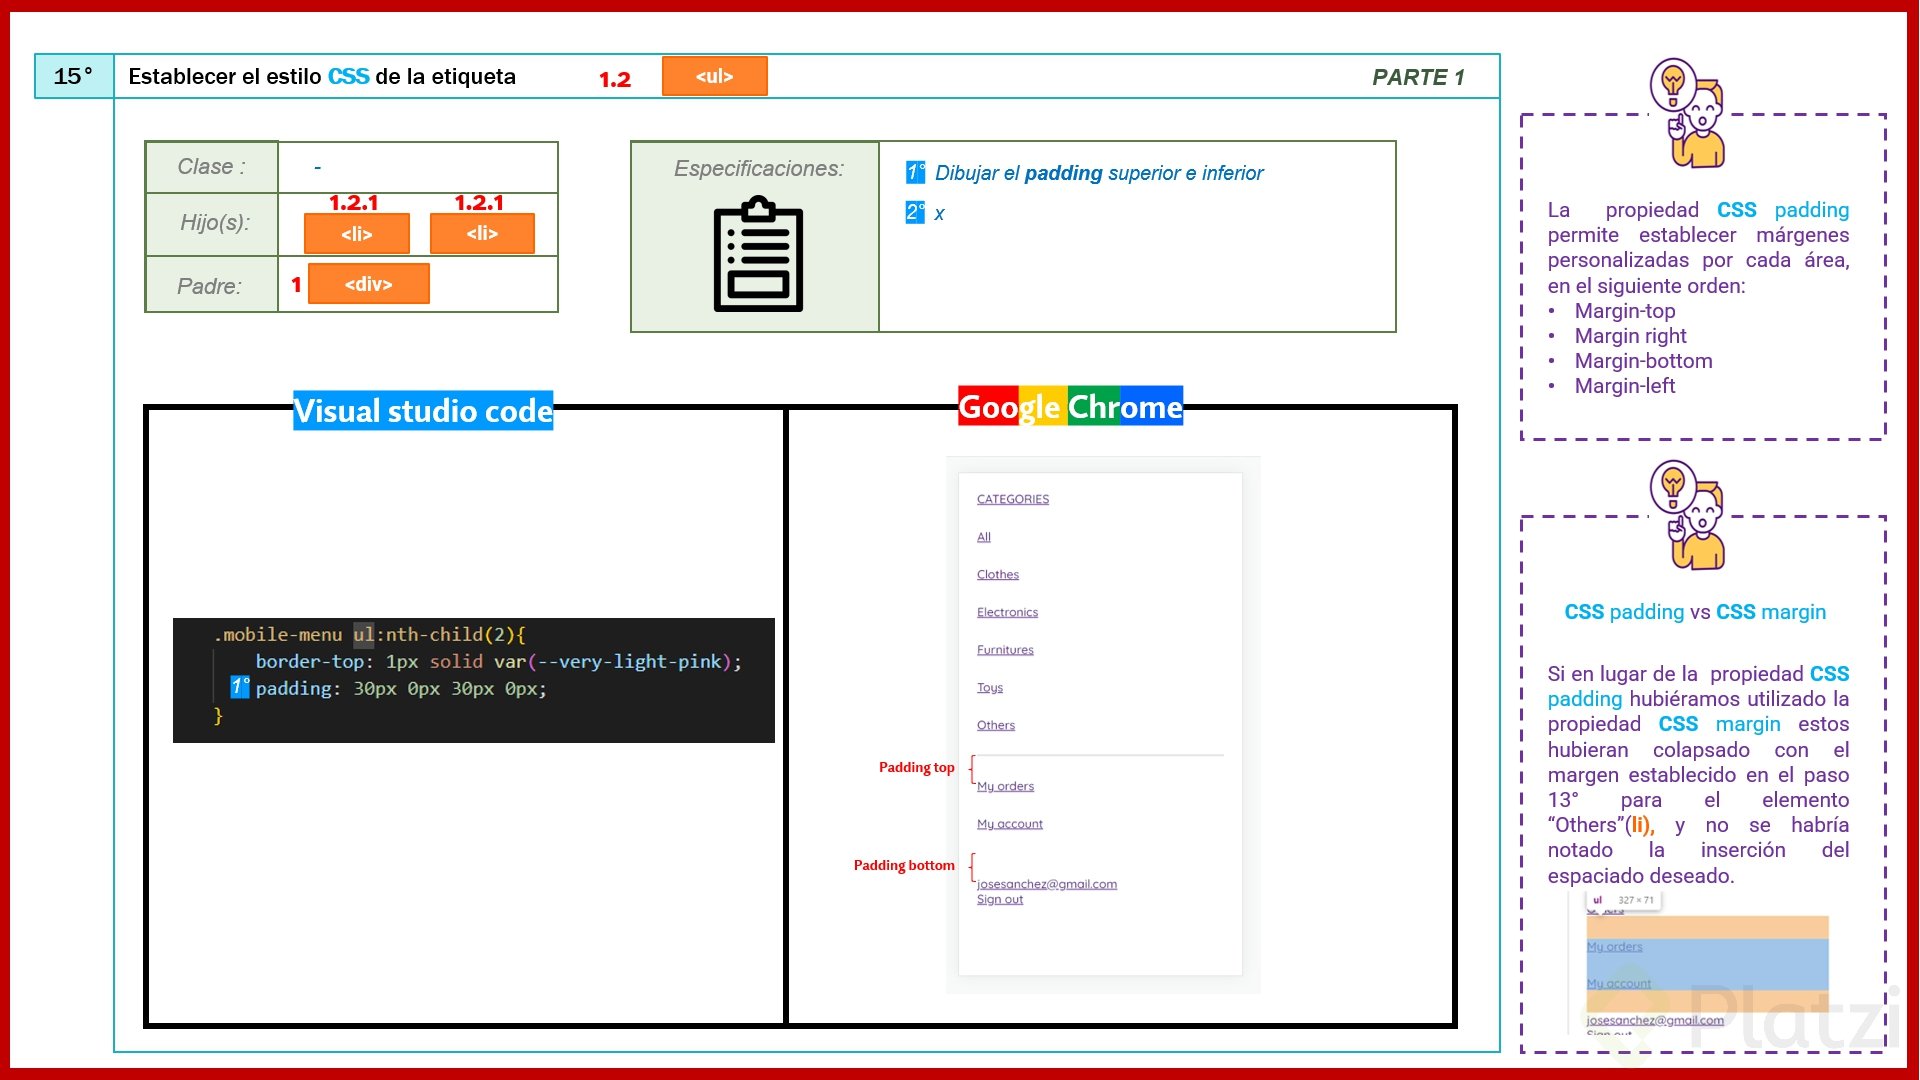Toggle the 1° marker beside the padding code
This screenshot has height=1080, width=1920.
click(x=238, y=688)
